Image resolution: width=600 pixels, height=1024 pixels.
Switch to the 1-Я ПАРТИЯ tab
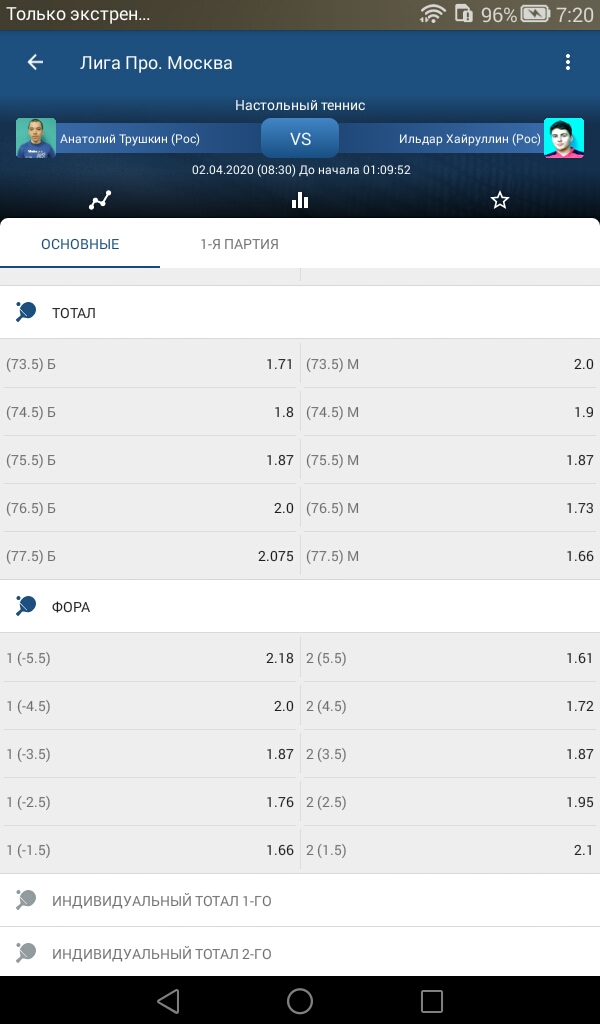(x=240, y=244)
